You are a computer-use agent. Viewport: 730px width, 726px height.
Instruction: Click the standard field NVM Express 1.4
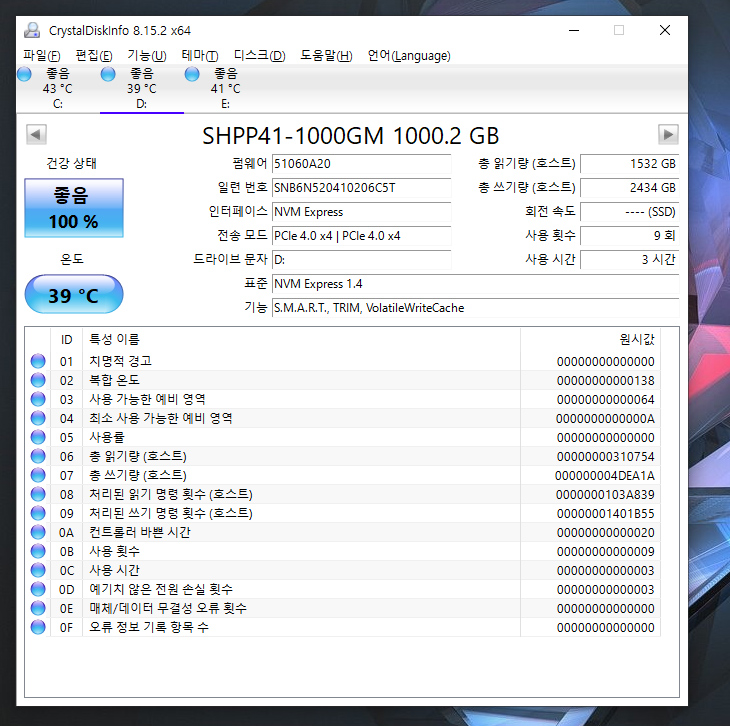[x=475, y=284]
